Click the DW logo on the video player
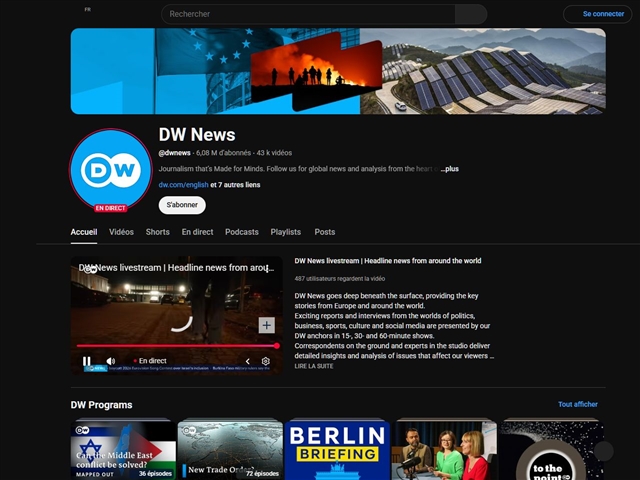The width and height of the screenshot is (640, 480). (91, 269)
